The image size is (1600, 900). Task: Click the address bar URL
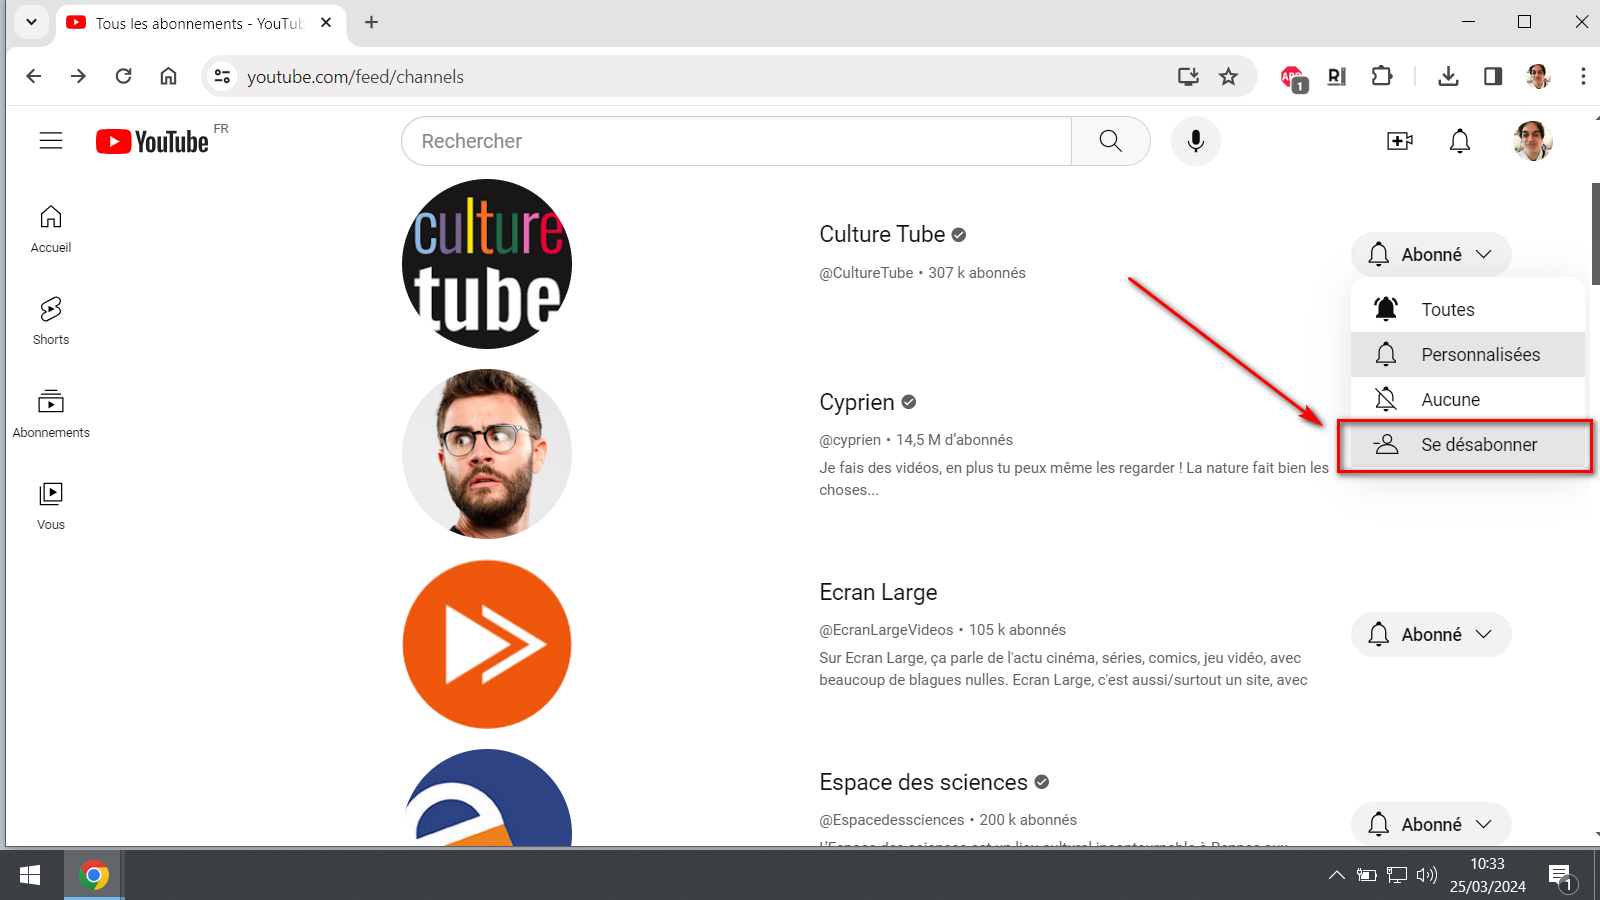point(355,77)
